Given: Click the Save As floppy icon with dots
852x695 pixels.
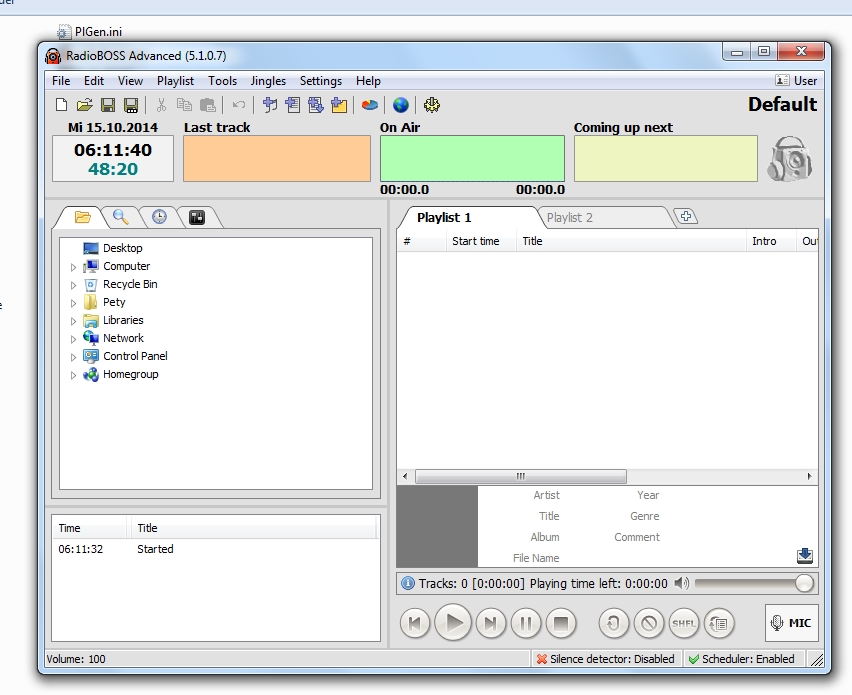Looking at the screenshot, I should tap(131, 105).
